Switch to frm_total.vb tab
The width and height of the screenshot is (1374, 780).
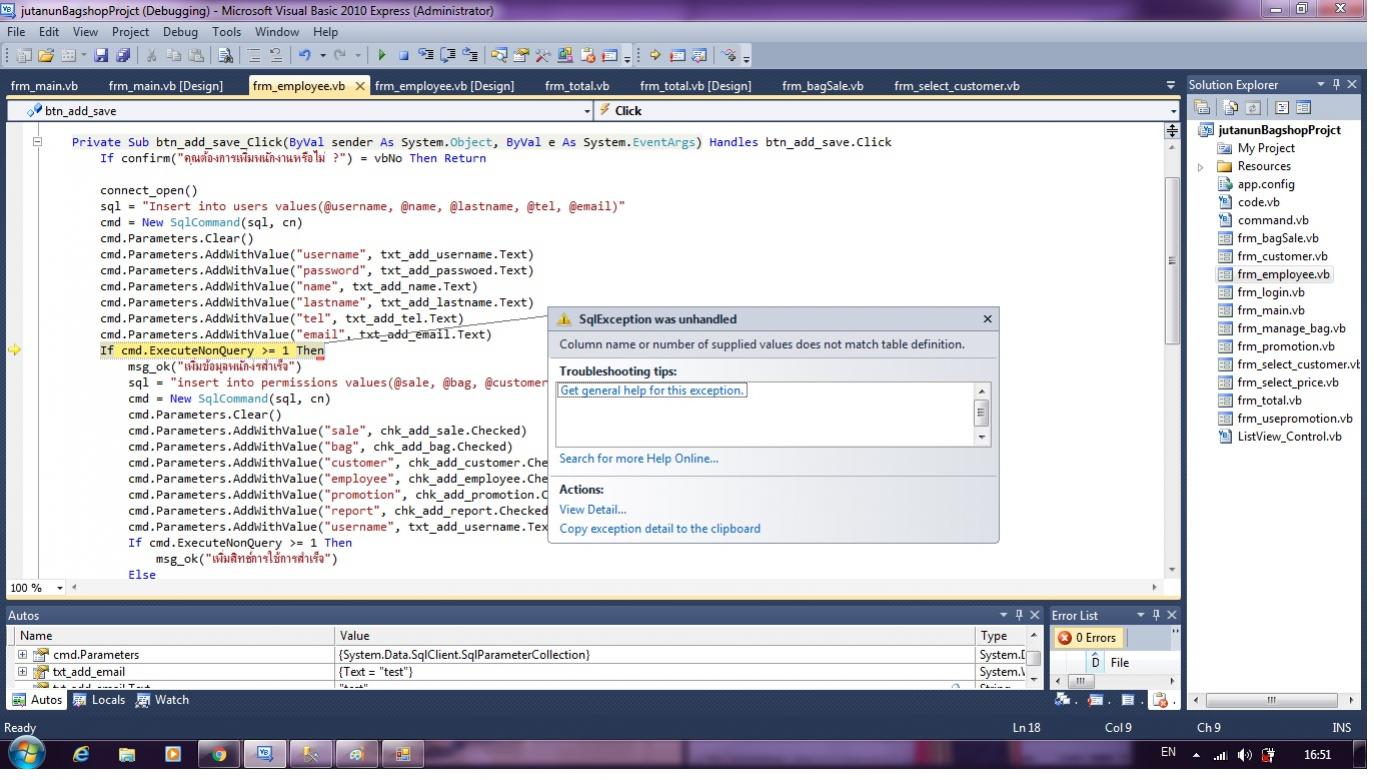576,86
